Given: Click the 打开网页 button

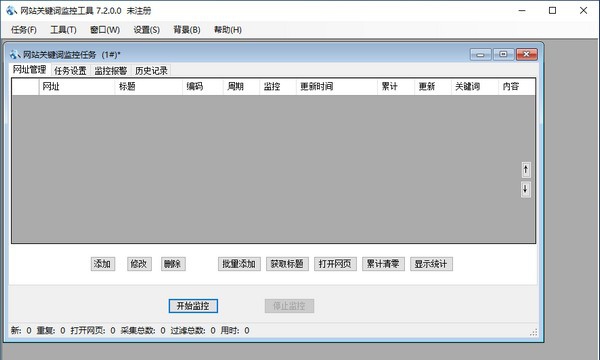Looking at the screenshot, I should tap(335, 264).
